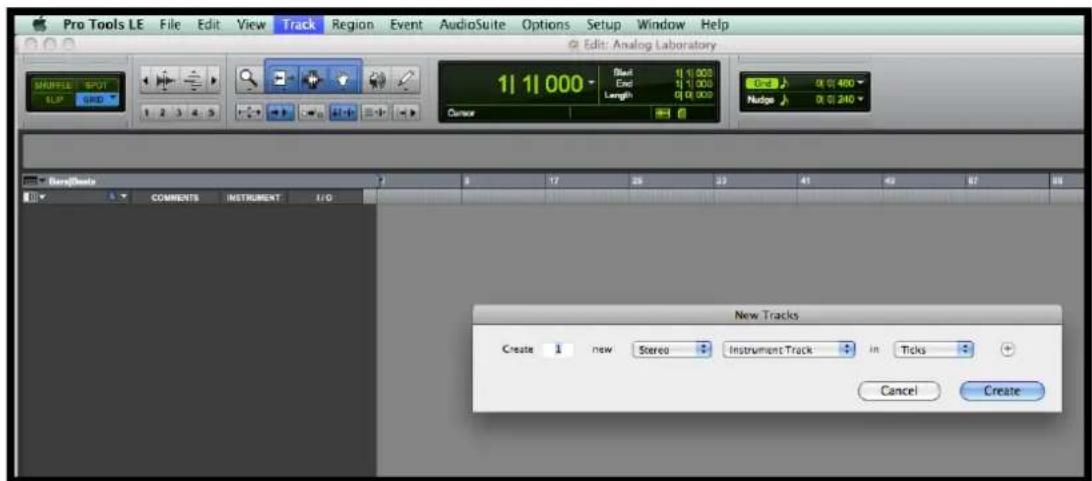This screenshot has height=481, width=1092.
Task: Open the Pro Tools LE menu
Action: [102, 24]
